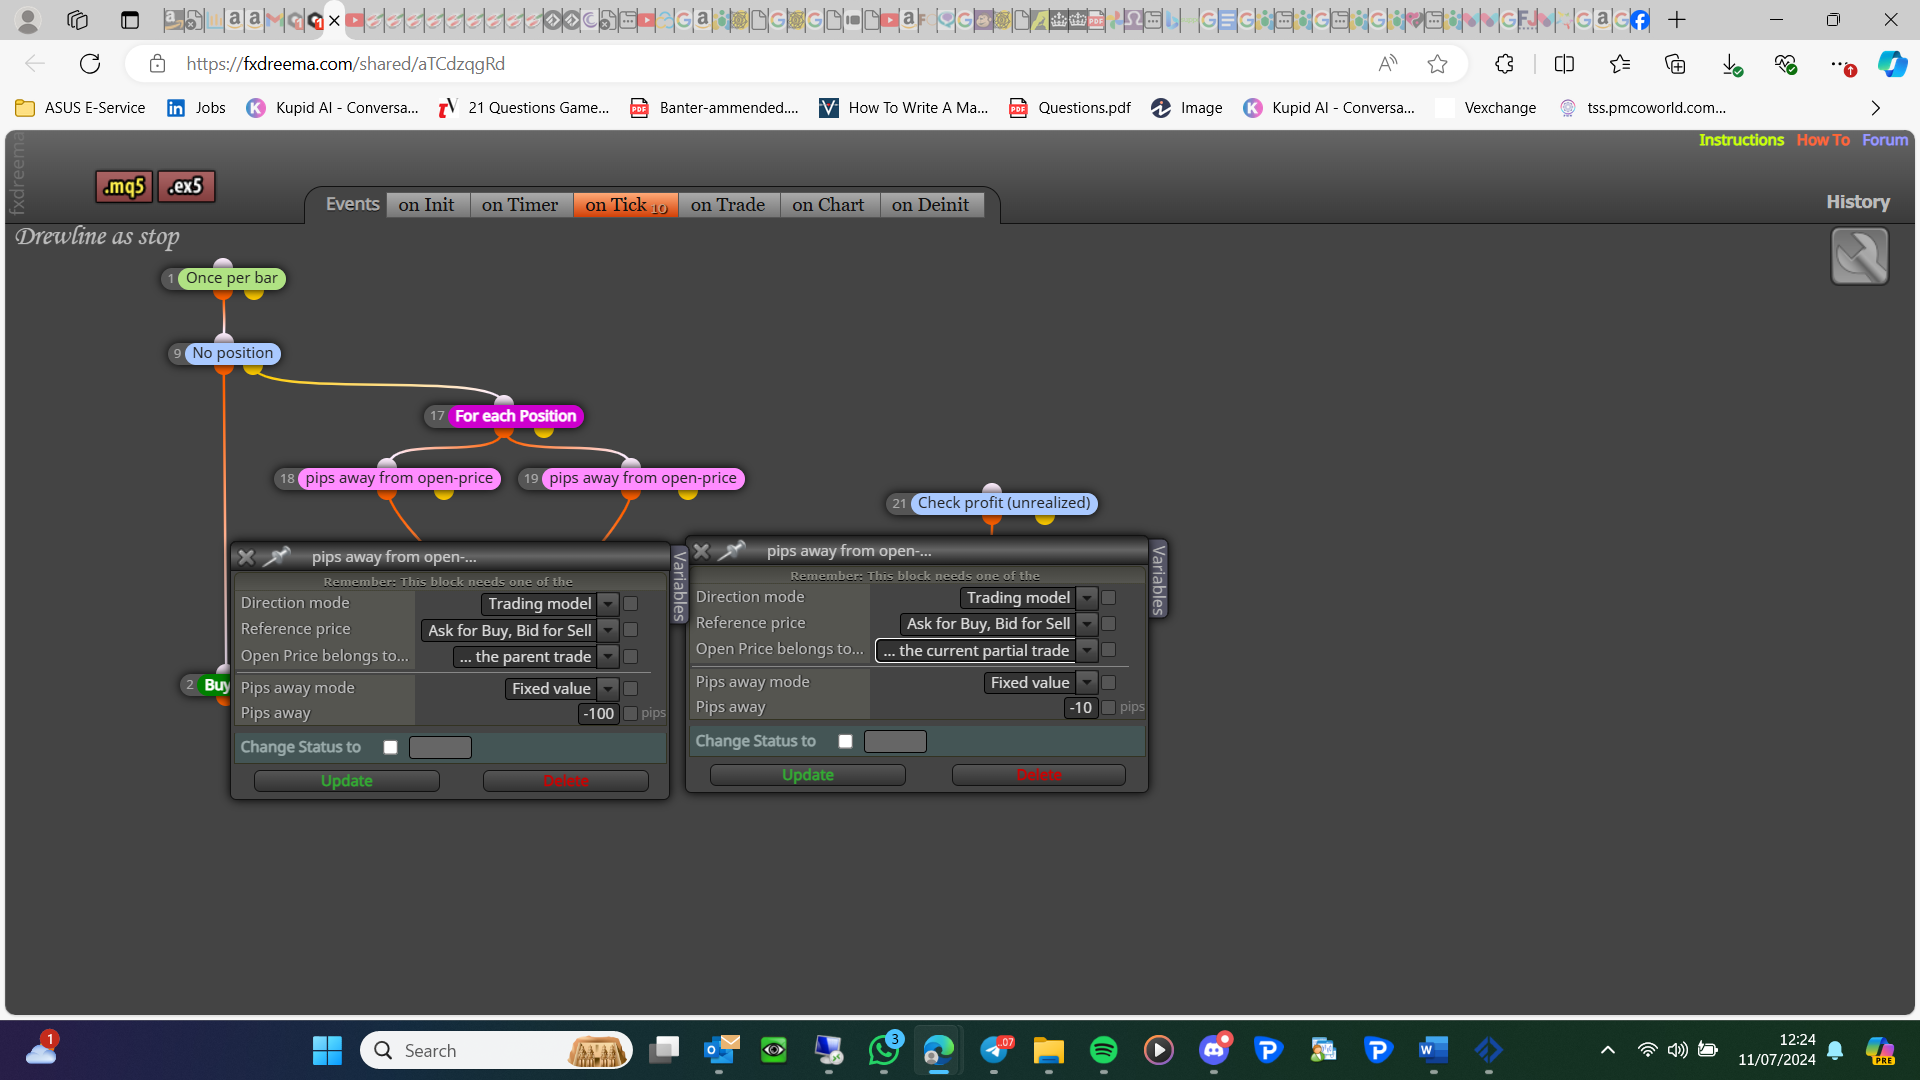
Task: Open WhatsApp from the taskbar
Action: pyautogui.click(x=884, y=1050)
